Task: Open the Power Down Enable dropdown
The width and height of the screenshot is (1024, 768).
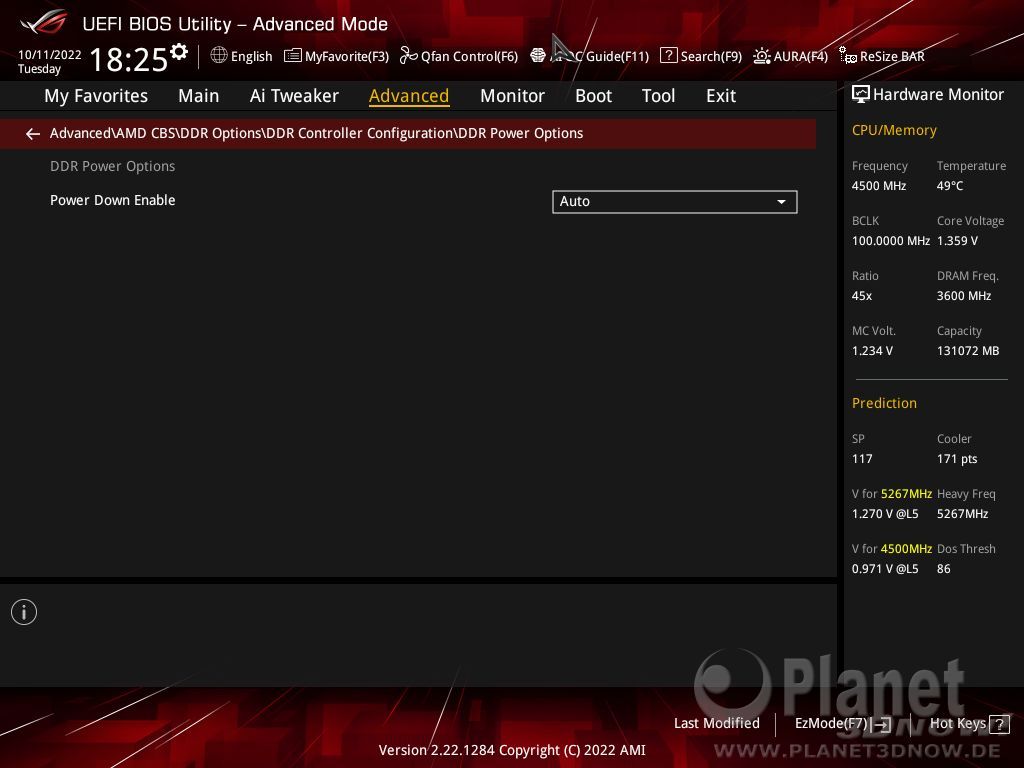Action: 675,202
